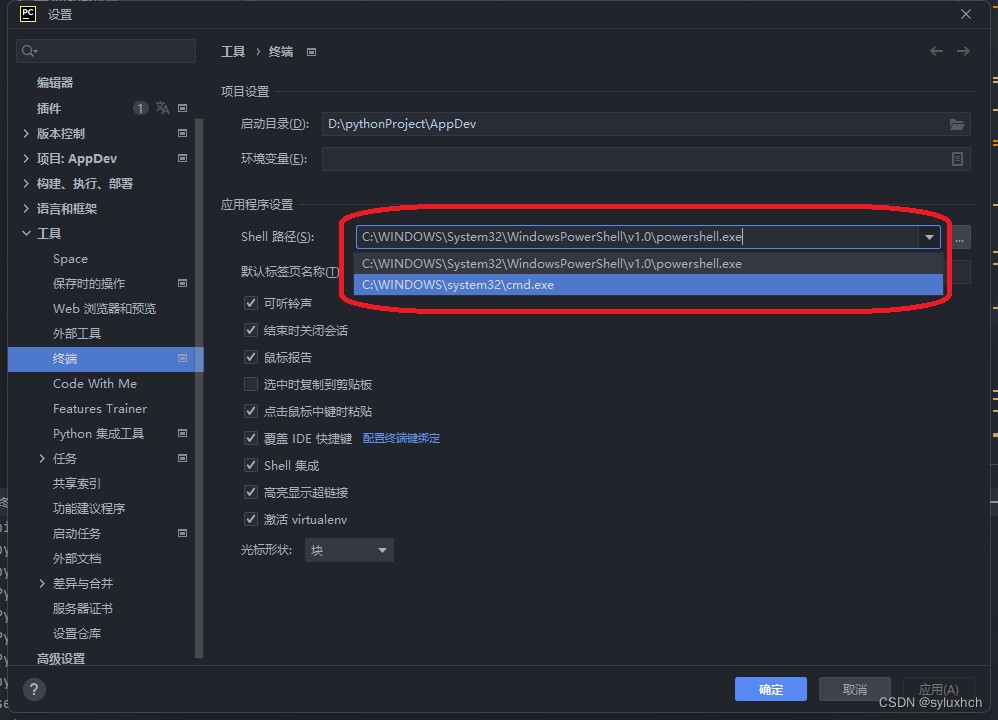Screen dimensions: 998x720
Task: Expand 构建、执行、部署 tree node
Action: tap(25, 183)
